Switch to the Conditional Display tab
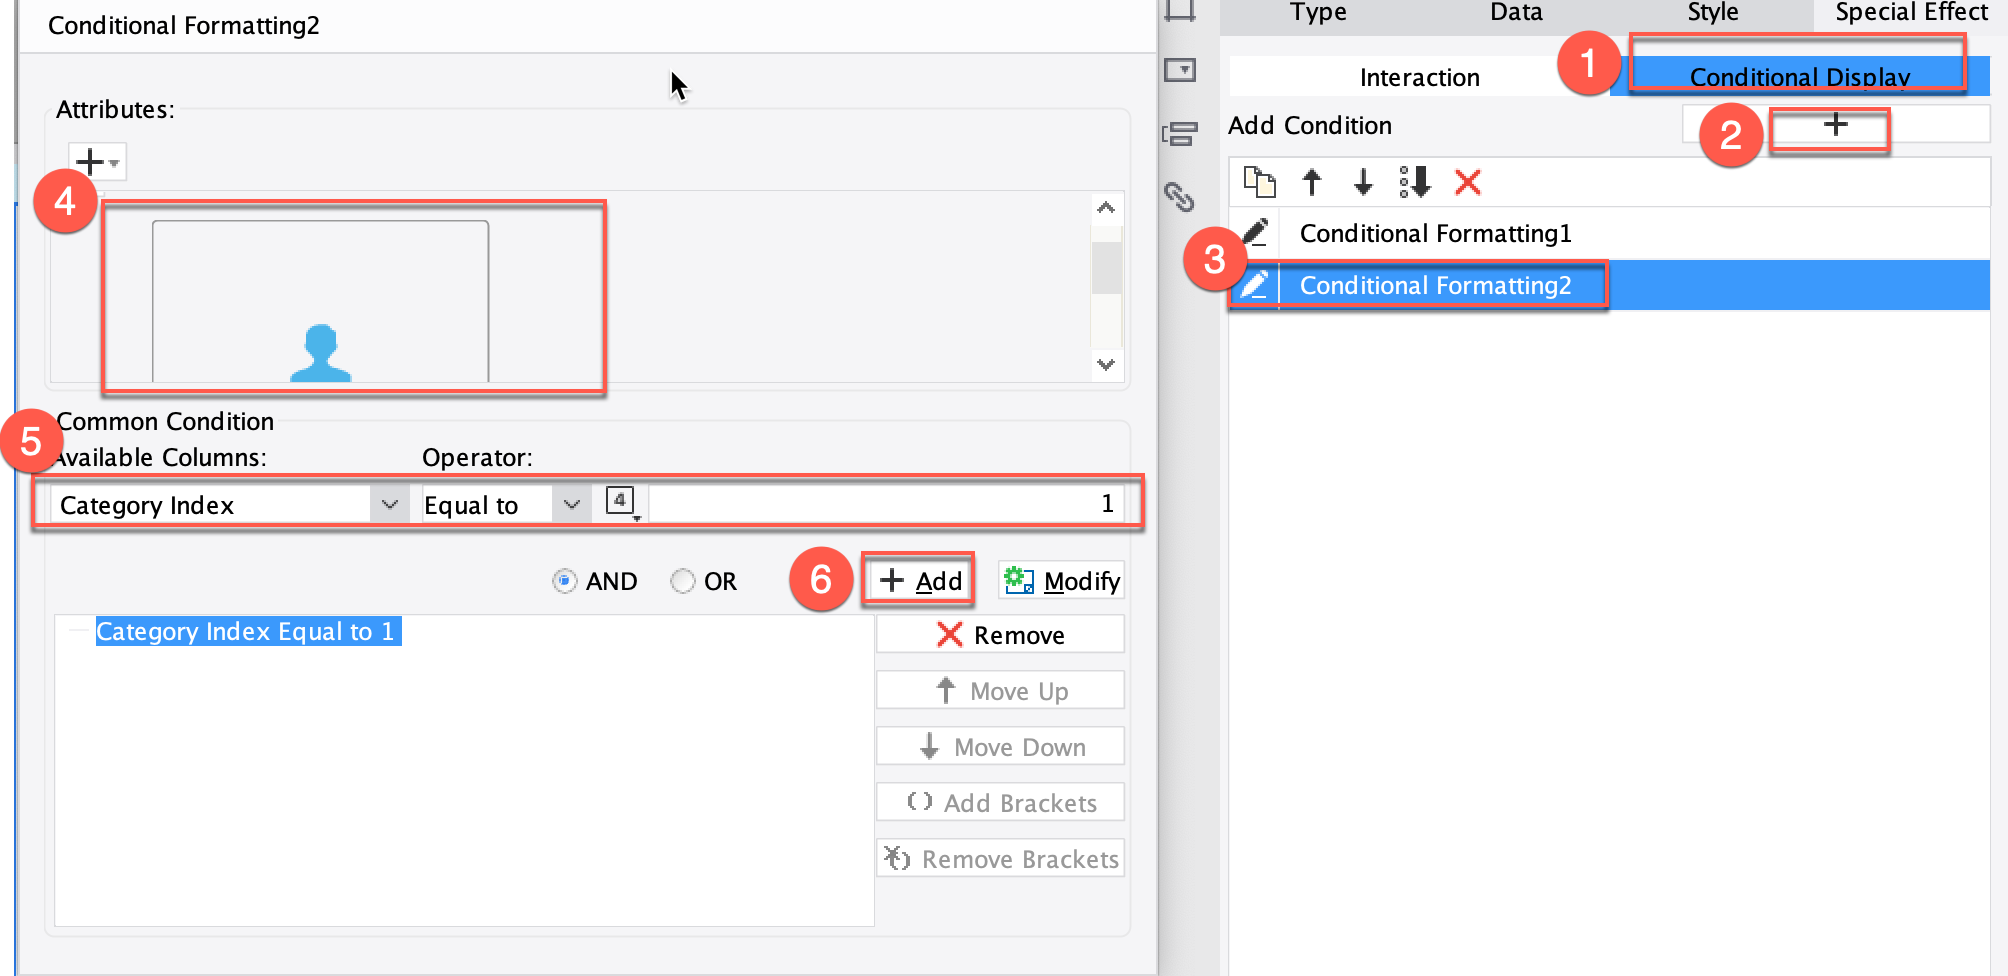The image size is (2008, 976). [1797, 76]
